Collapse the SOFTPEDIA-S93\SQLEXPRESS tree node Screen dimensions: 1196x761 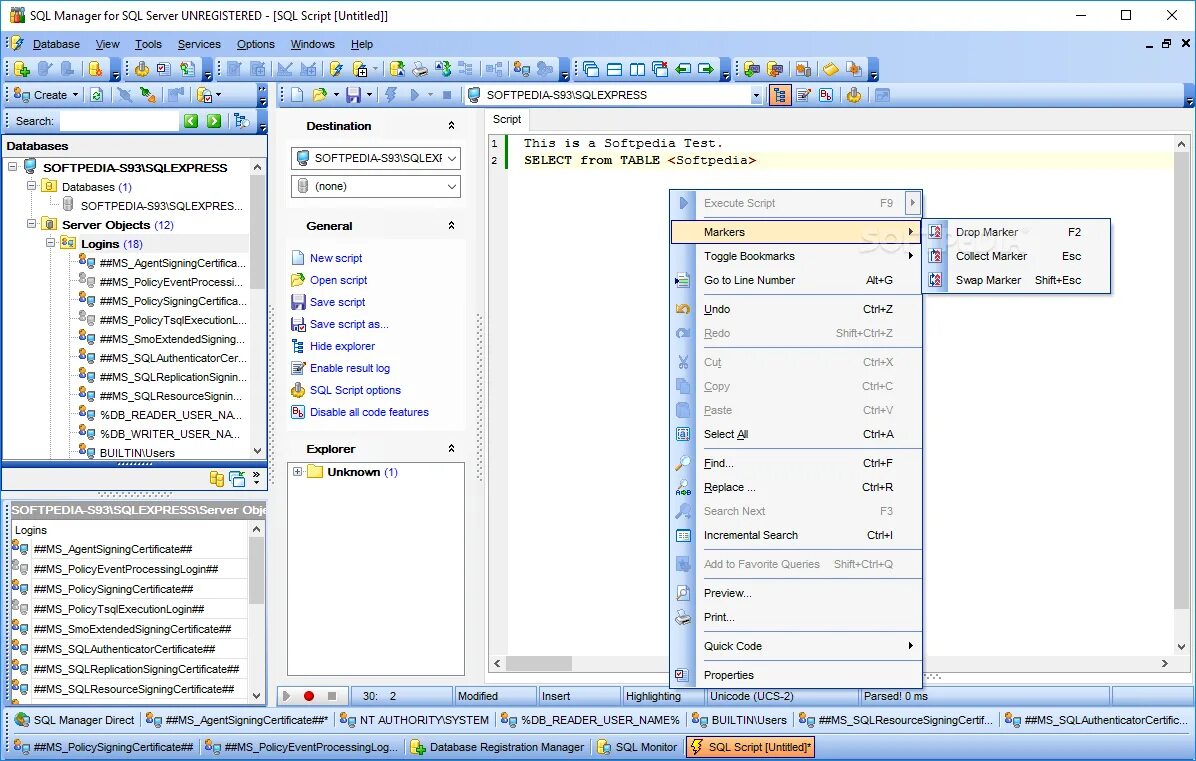[12, 167]
